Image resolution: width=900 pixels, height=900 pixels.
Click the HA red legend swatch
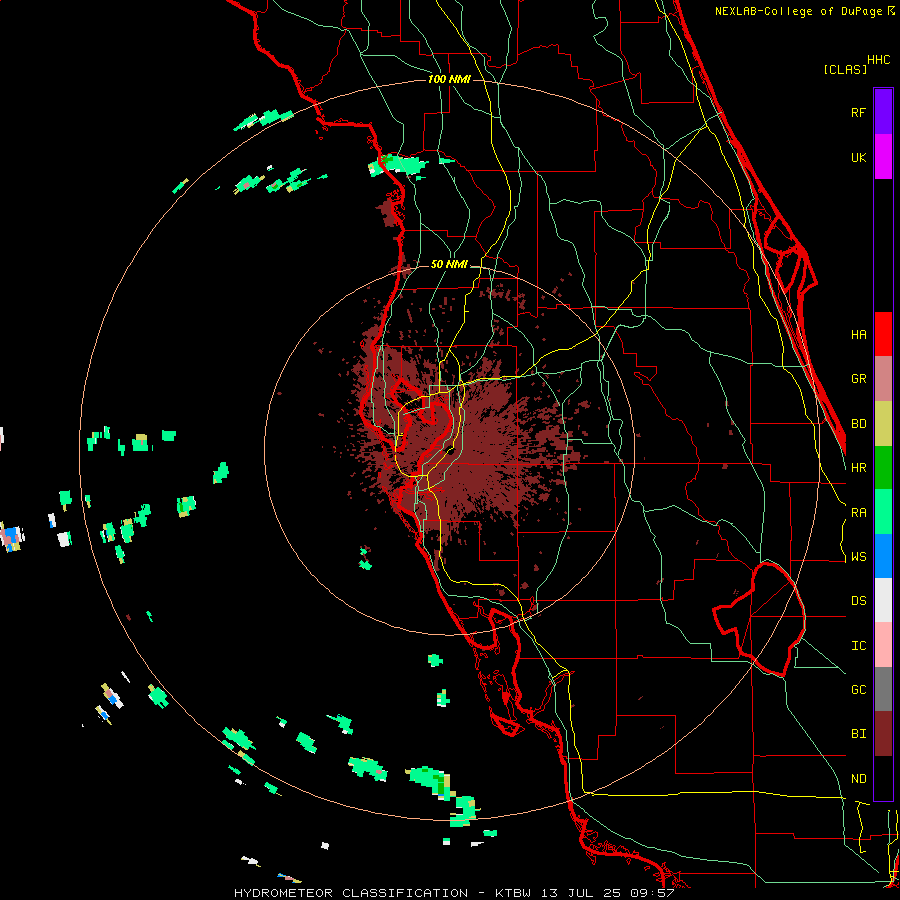coord(883,334)
